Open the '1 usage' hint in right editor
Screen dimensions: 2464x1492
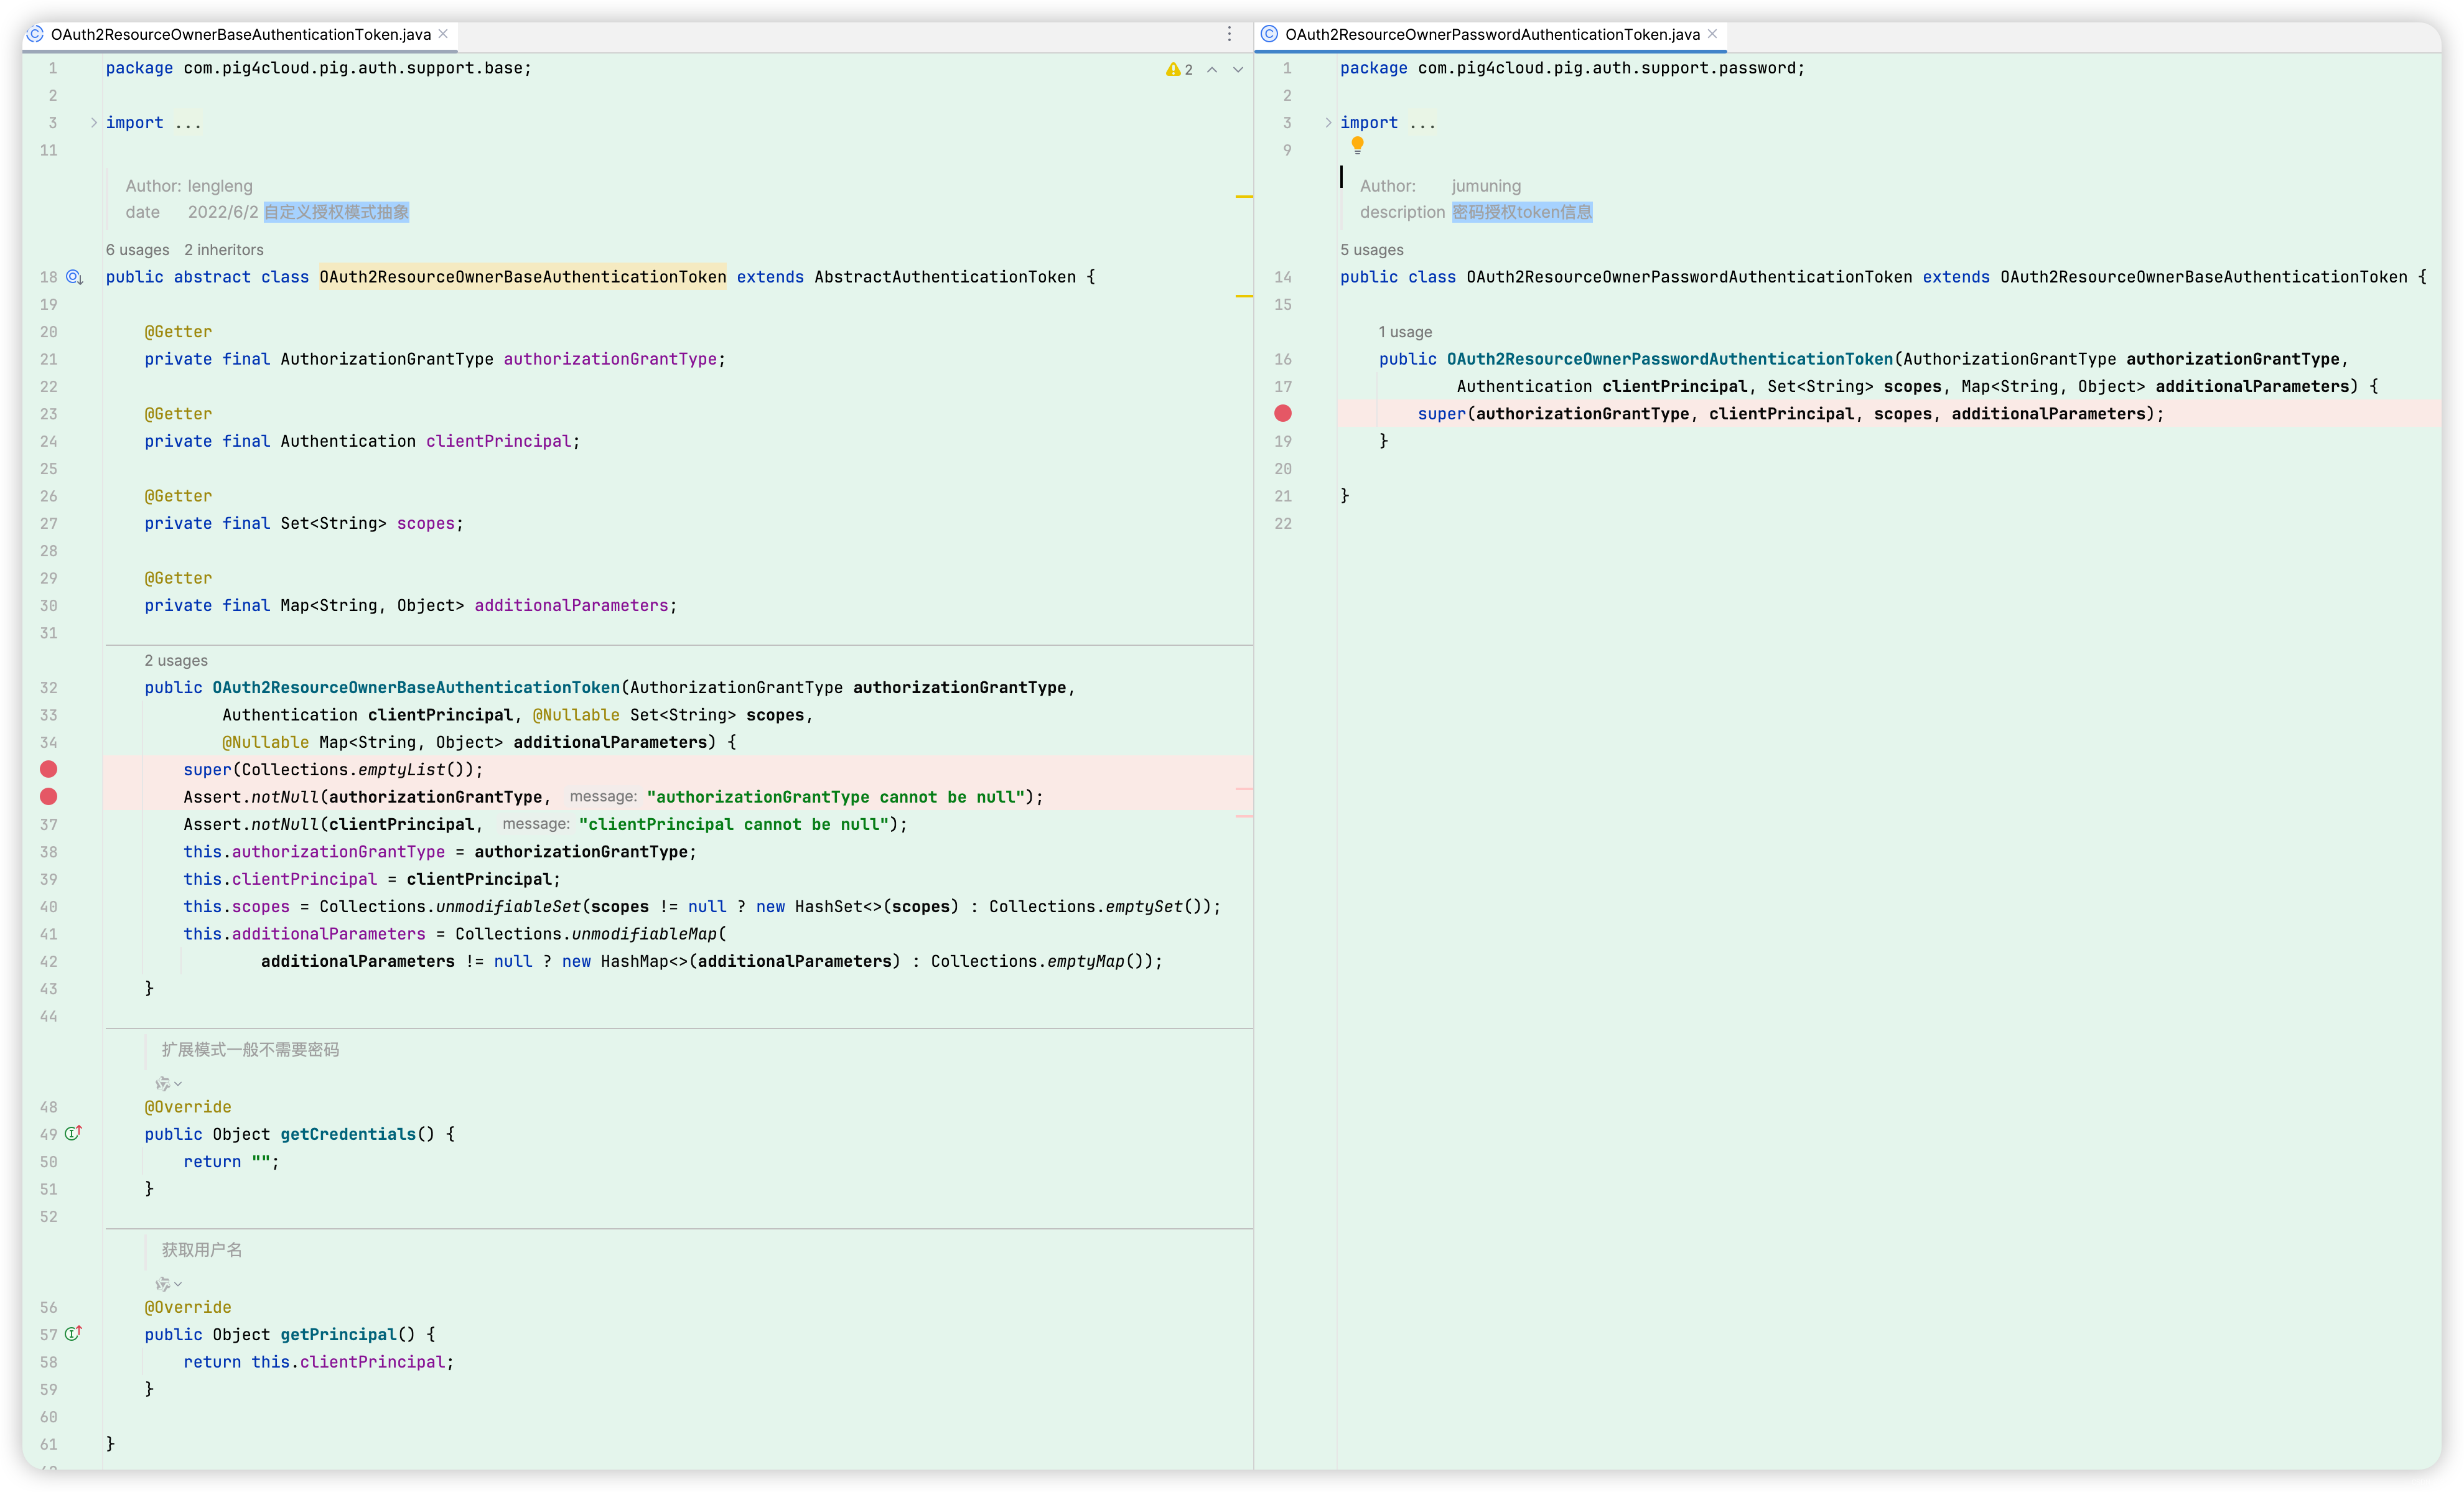pos(1405,332)
